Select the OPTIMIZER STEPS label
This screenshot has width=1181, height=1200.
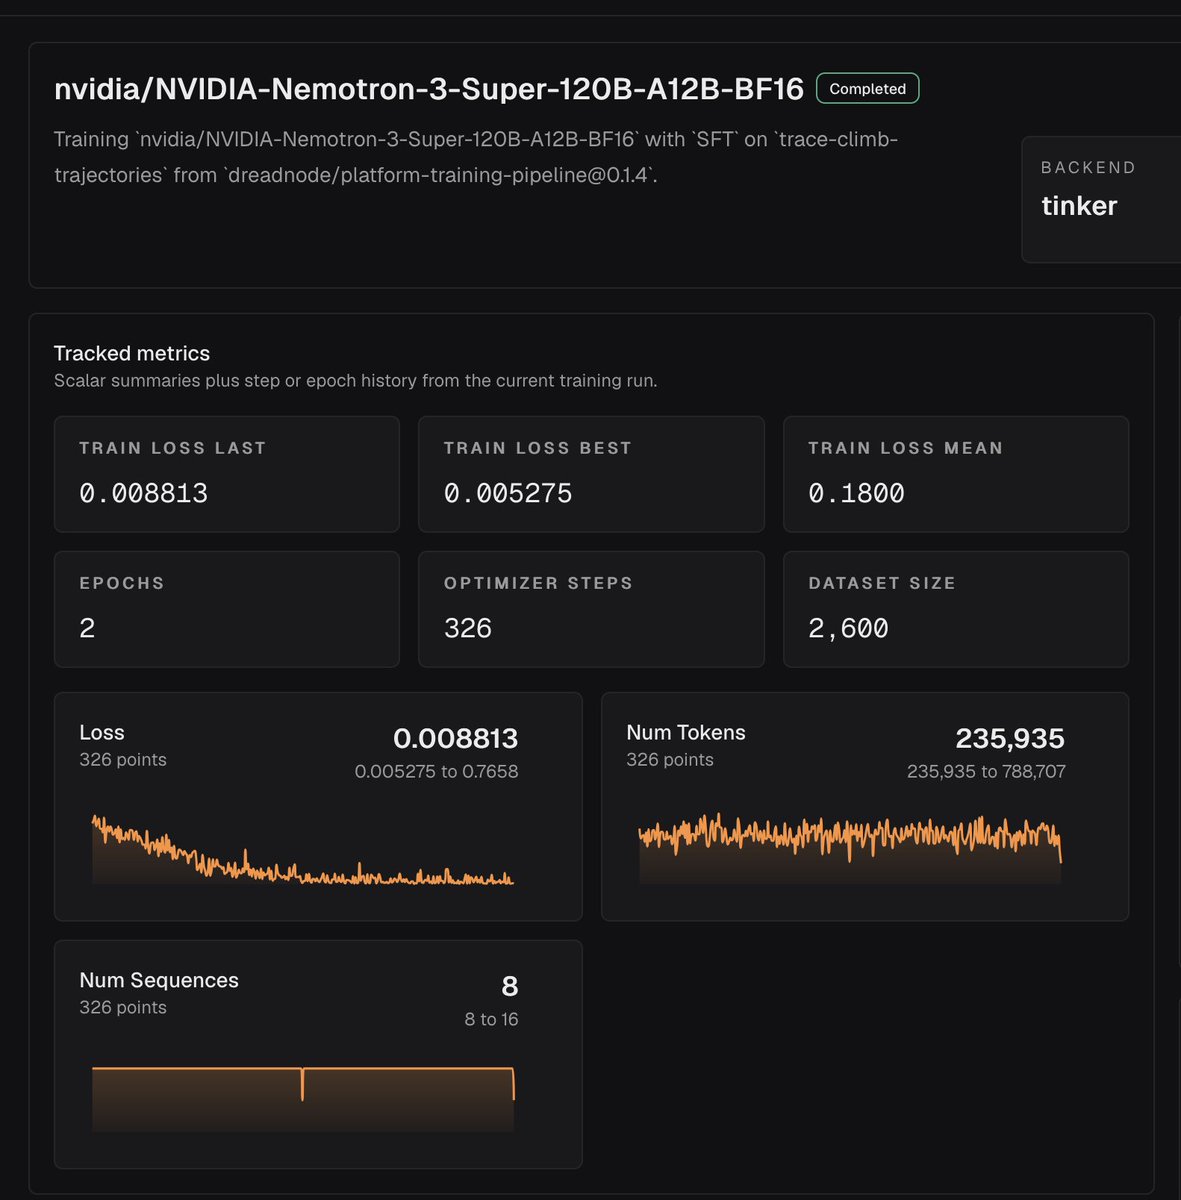coord(538,583)
